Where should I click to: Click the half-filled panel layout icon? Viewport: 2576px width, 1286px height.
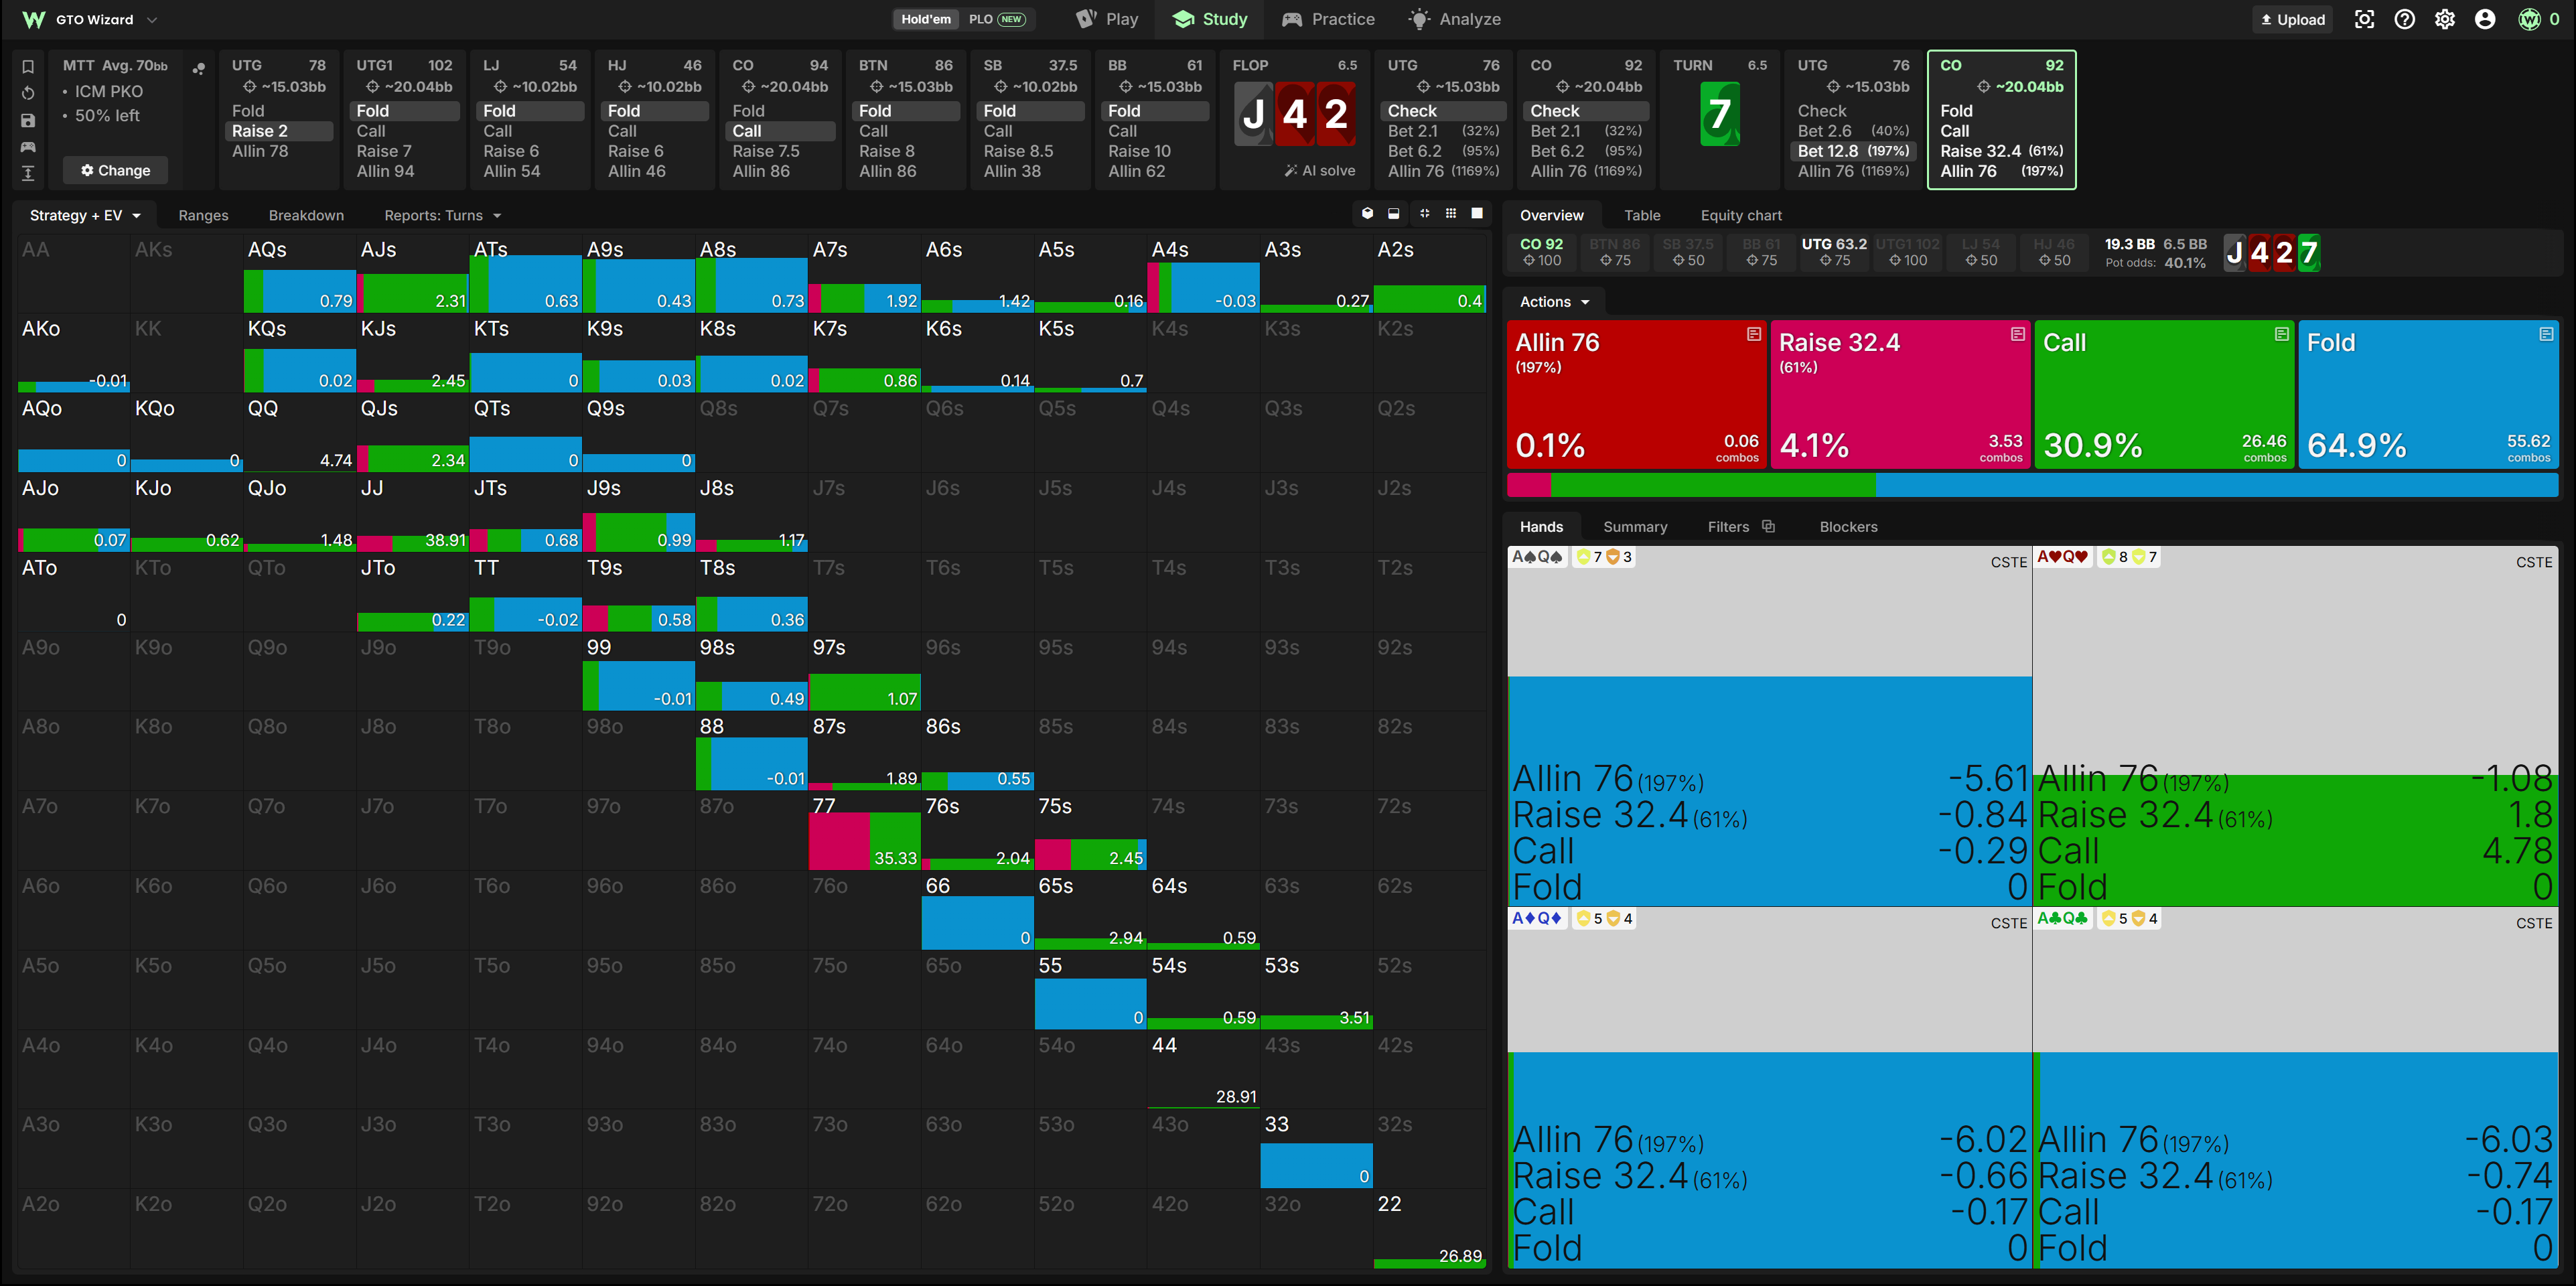tap(1394, 213)
